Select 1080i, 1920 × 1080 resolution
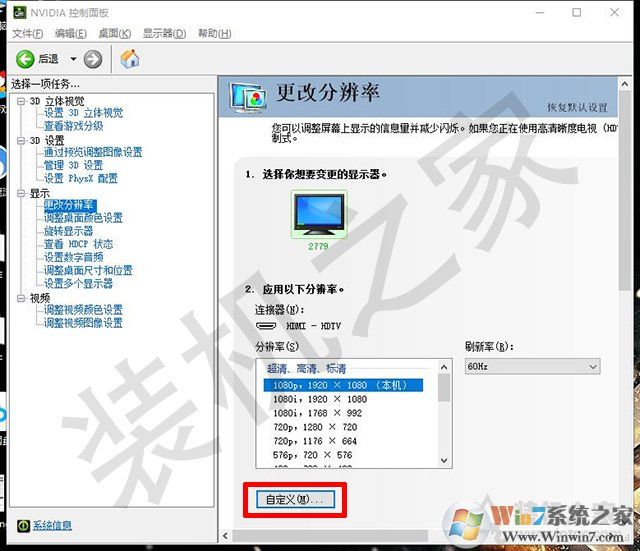 (320, 399)
